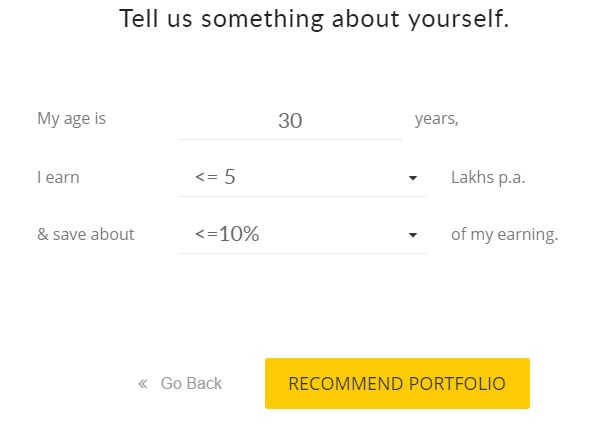This screenshot has height=430, width=600.
Task: Click the 'My age is' label
Action: [72, 119]
